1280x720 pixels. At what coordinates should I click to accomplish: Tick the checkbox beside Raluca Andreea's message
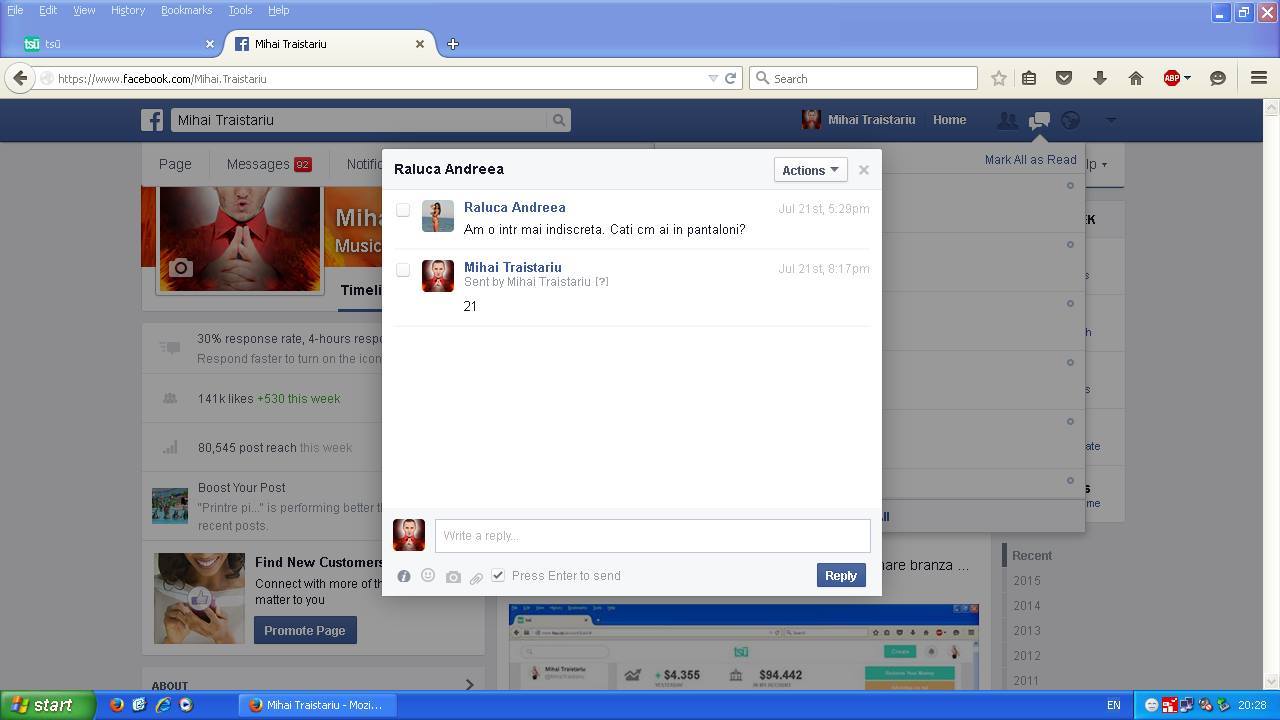coord(403,210)
